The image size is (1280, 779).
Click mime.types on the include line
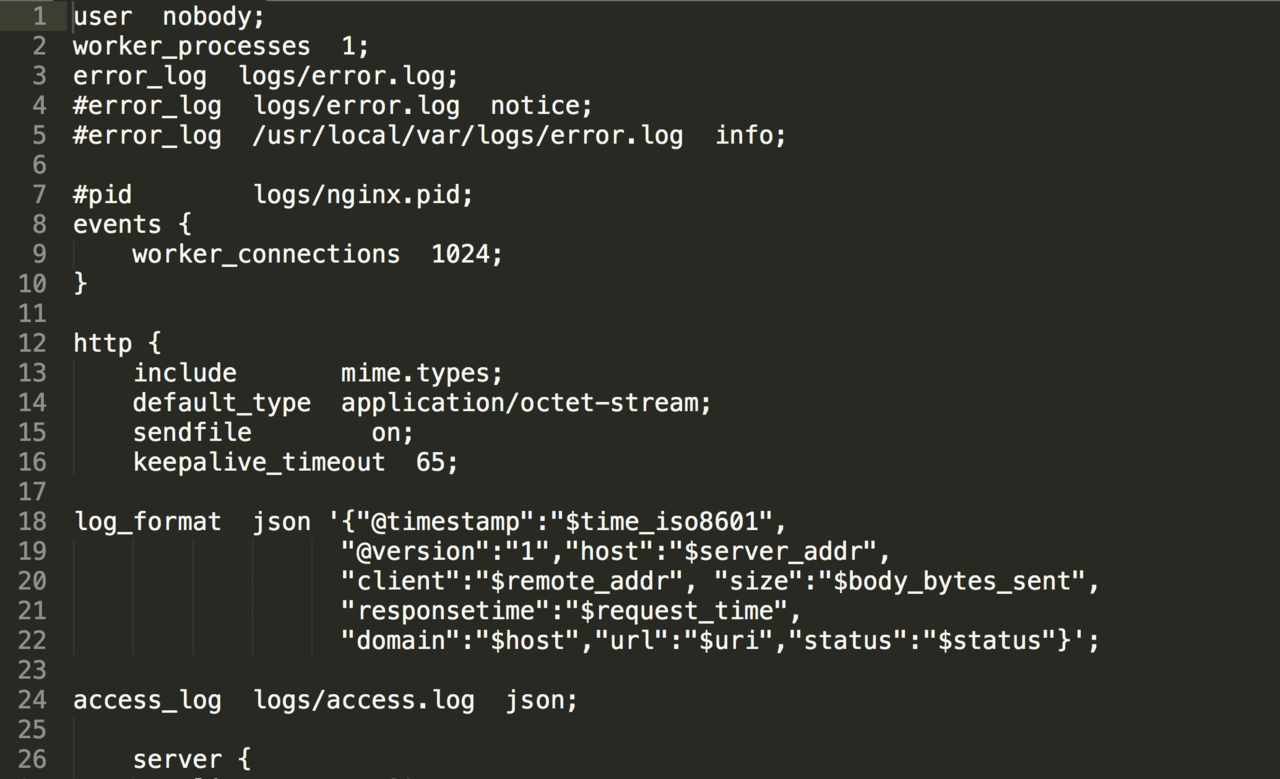[x=415, y=374]
